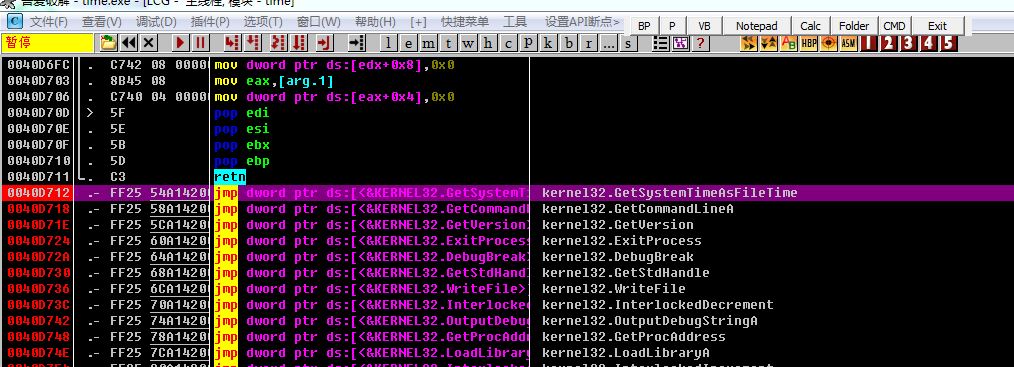Click the dark red number 1 icon
The image size is (1014, 367).
(x=868, y=43)
